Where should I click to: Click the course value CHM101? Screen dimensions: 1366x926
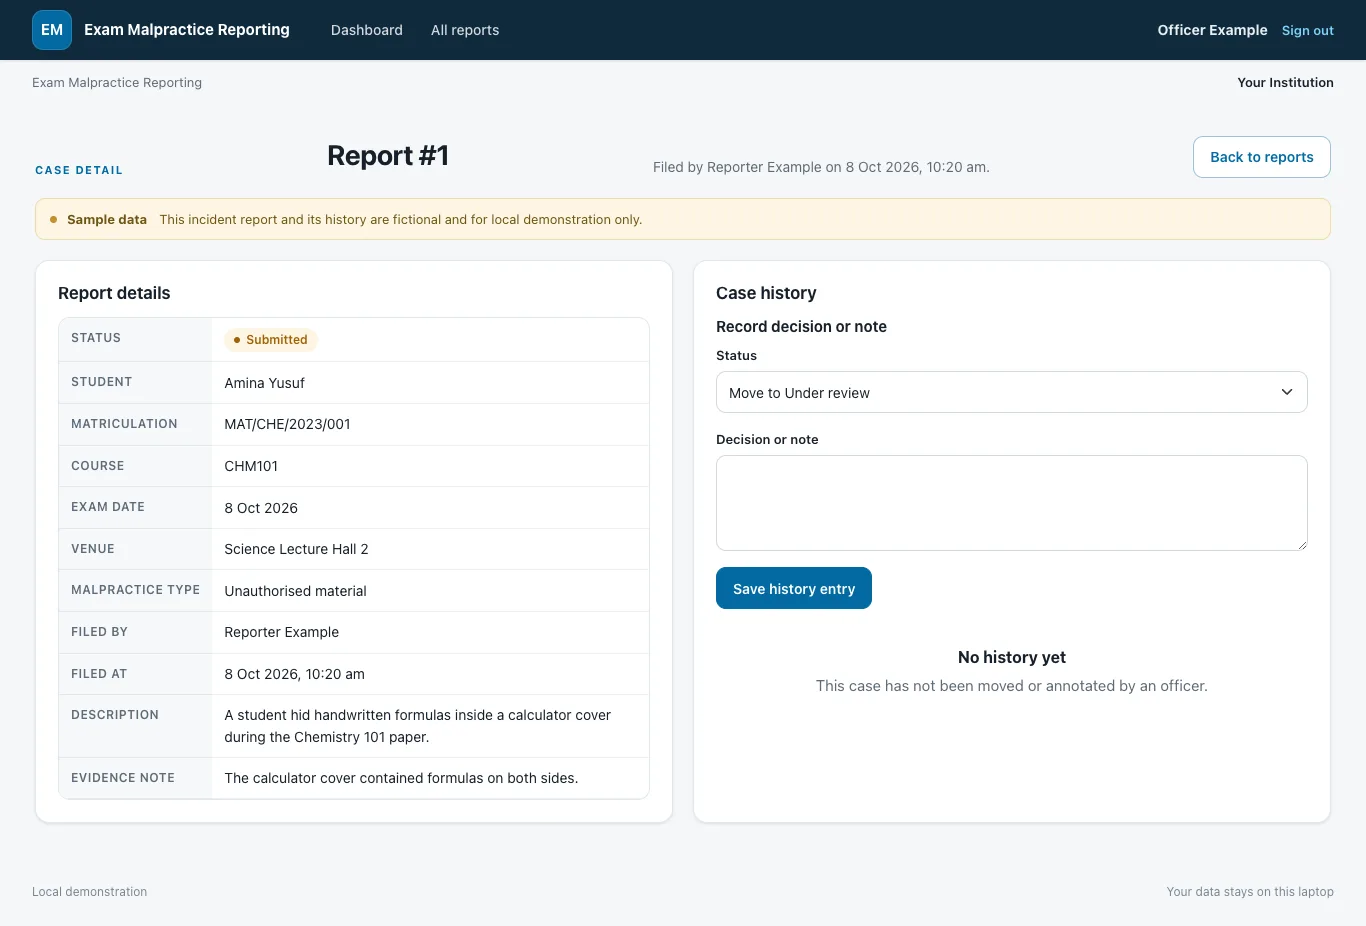[x=251, y=466]
